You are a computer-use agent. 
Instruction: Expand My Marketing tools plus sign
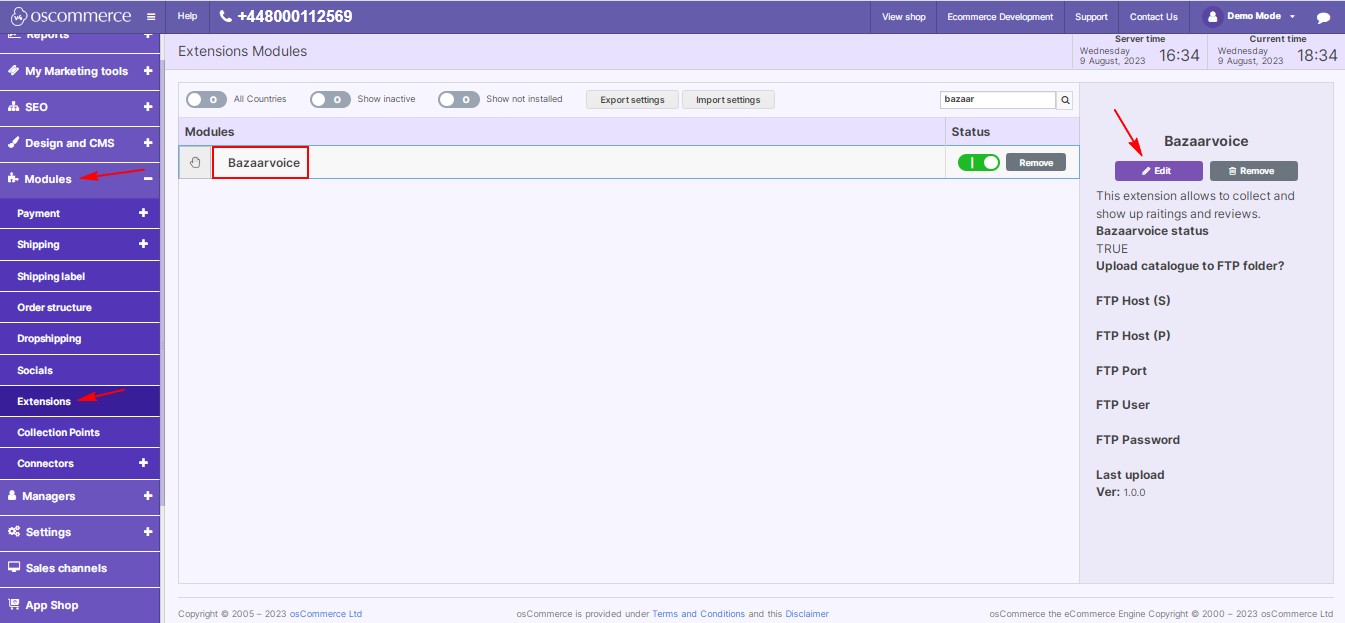(x=148, y=71)
